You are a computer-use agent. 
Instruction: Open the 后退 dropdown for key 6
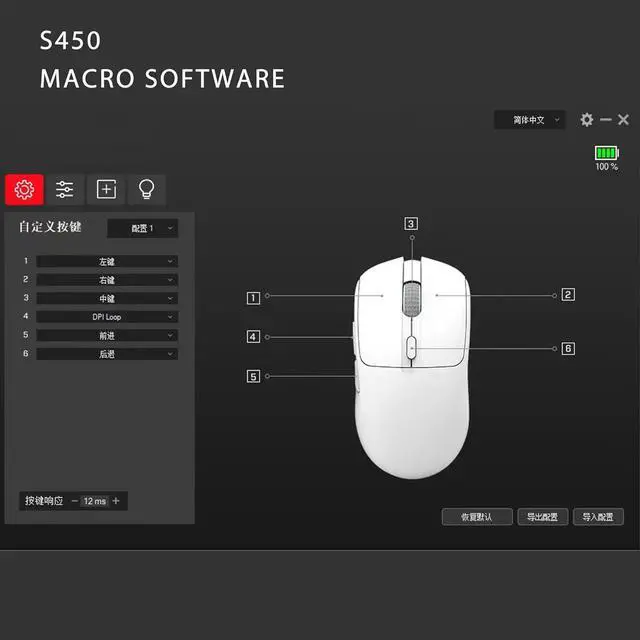point(107,354)
